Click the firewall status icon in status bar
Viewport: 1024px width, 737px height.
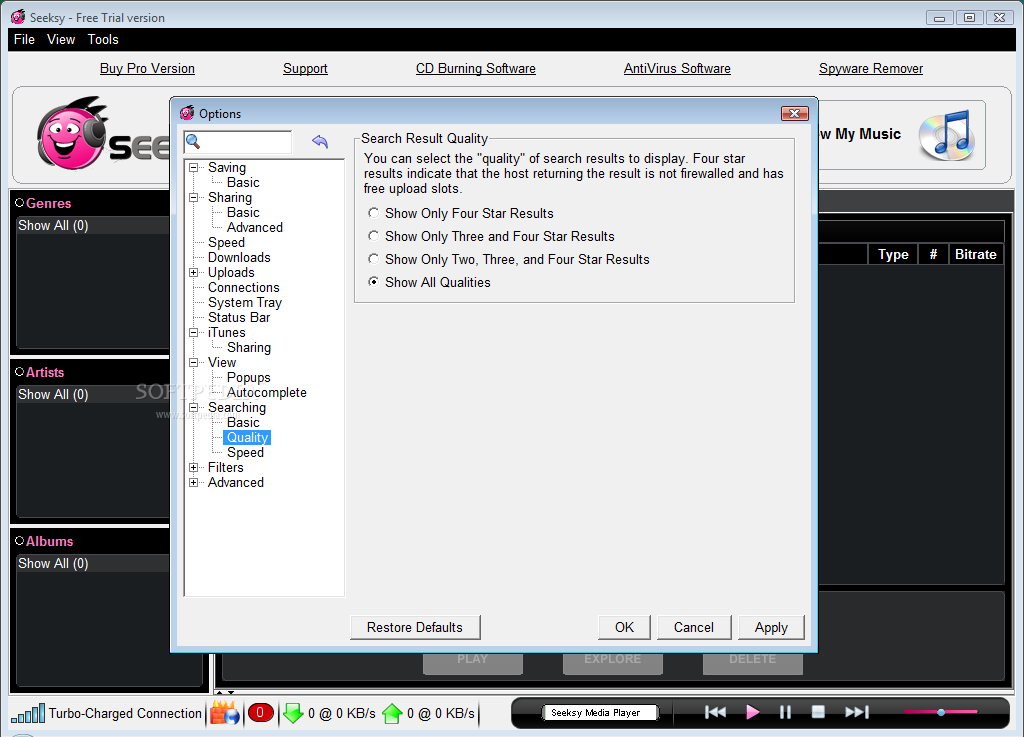click(224, 713)
